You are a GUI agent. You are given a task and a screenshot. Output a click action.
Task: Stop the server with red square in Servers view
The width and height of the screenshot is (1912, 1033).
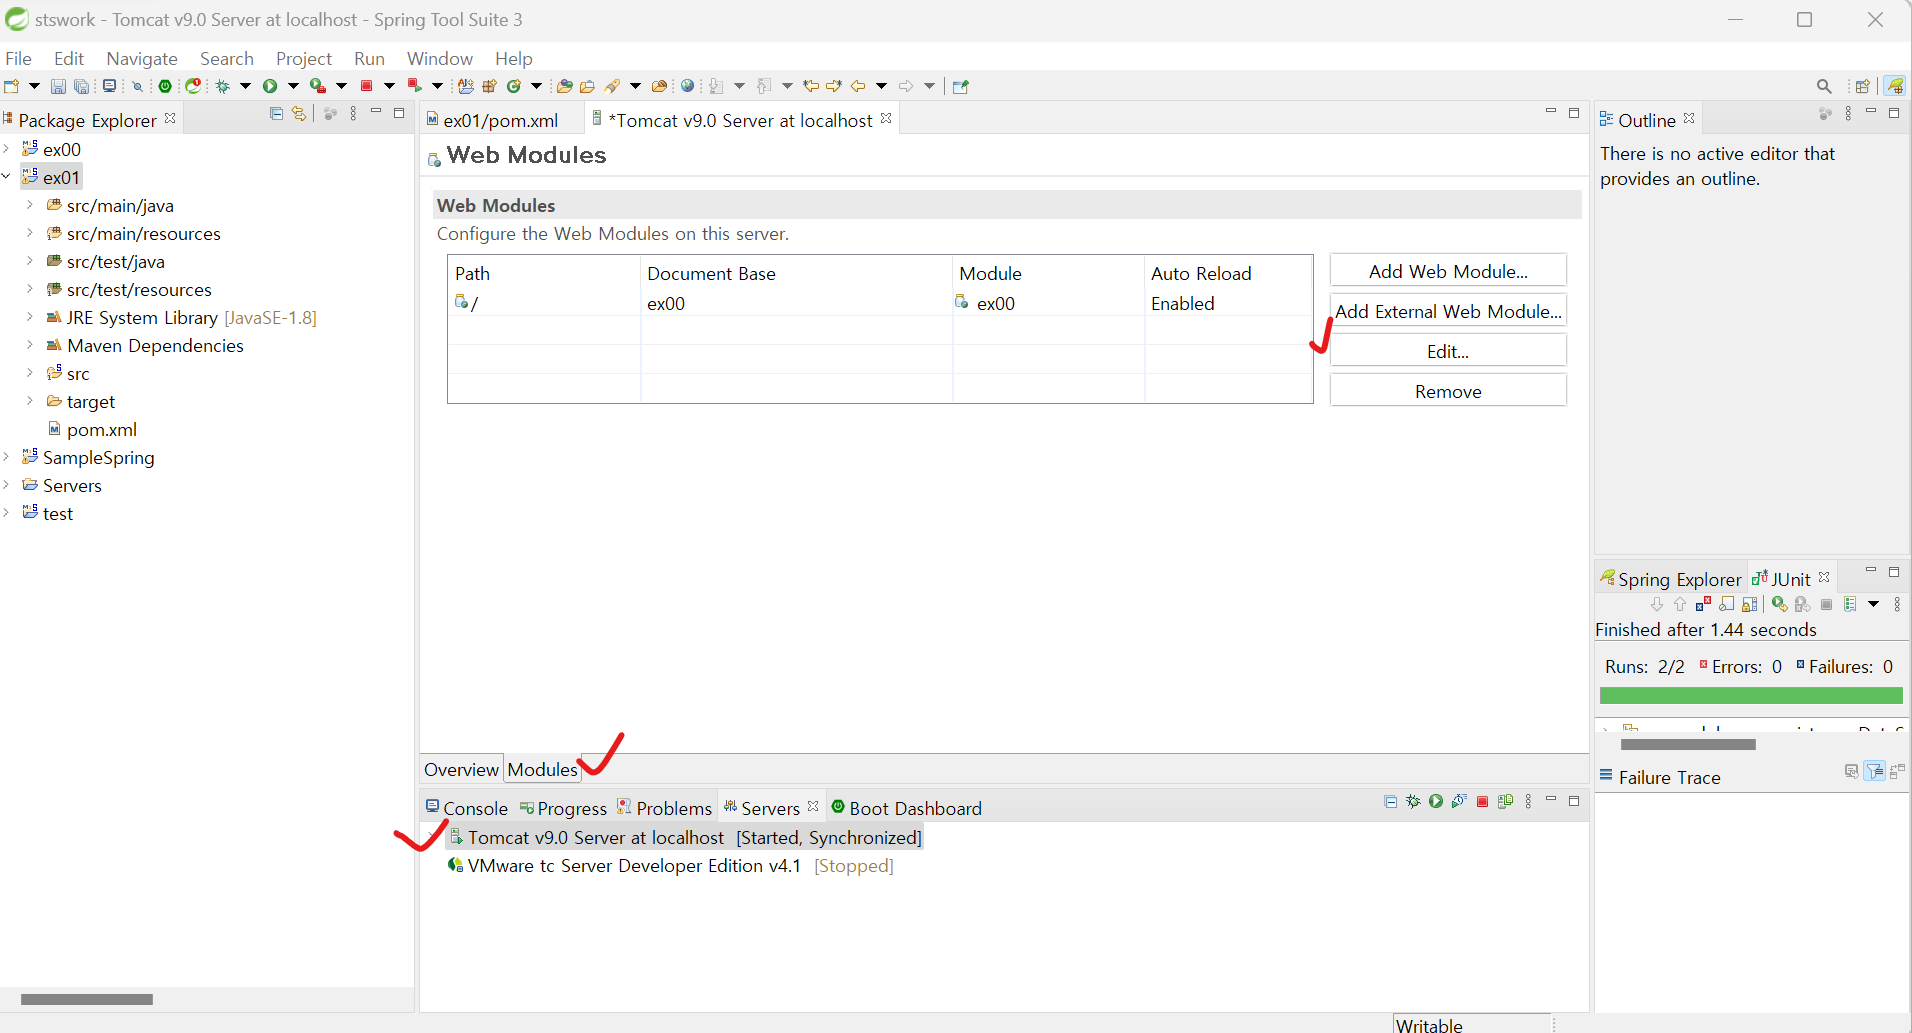coord(1482,802)
